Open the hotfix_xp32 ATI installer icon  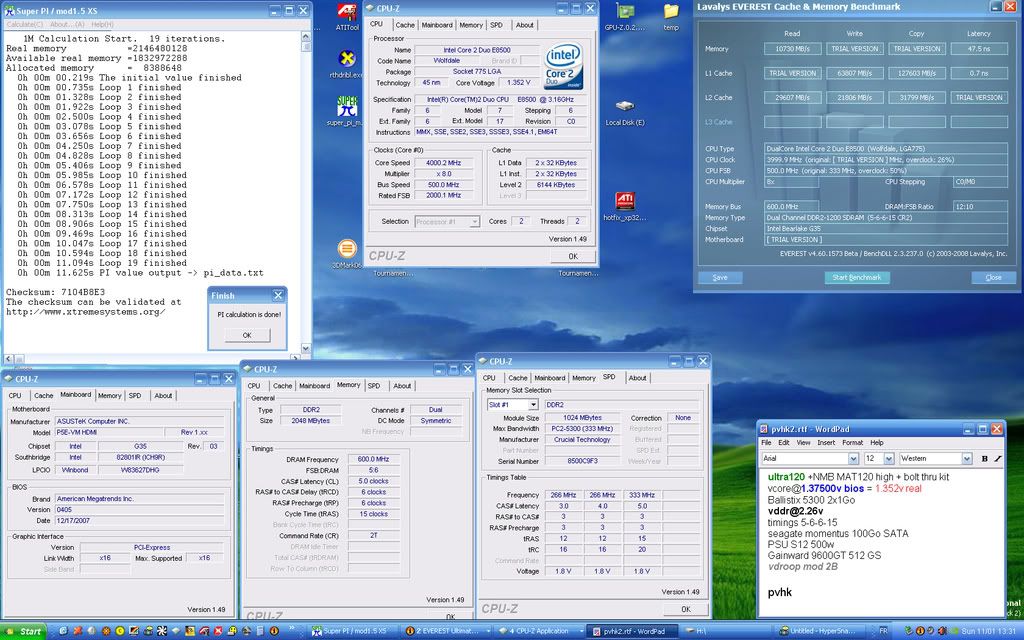625,206
